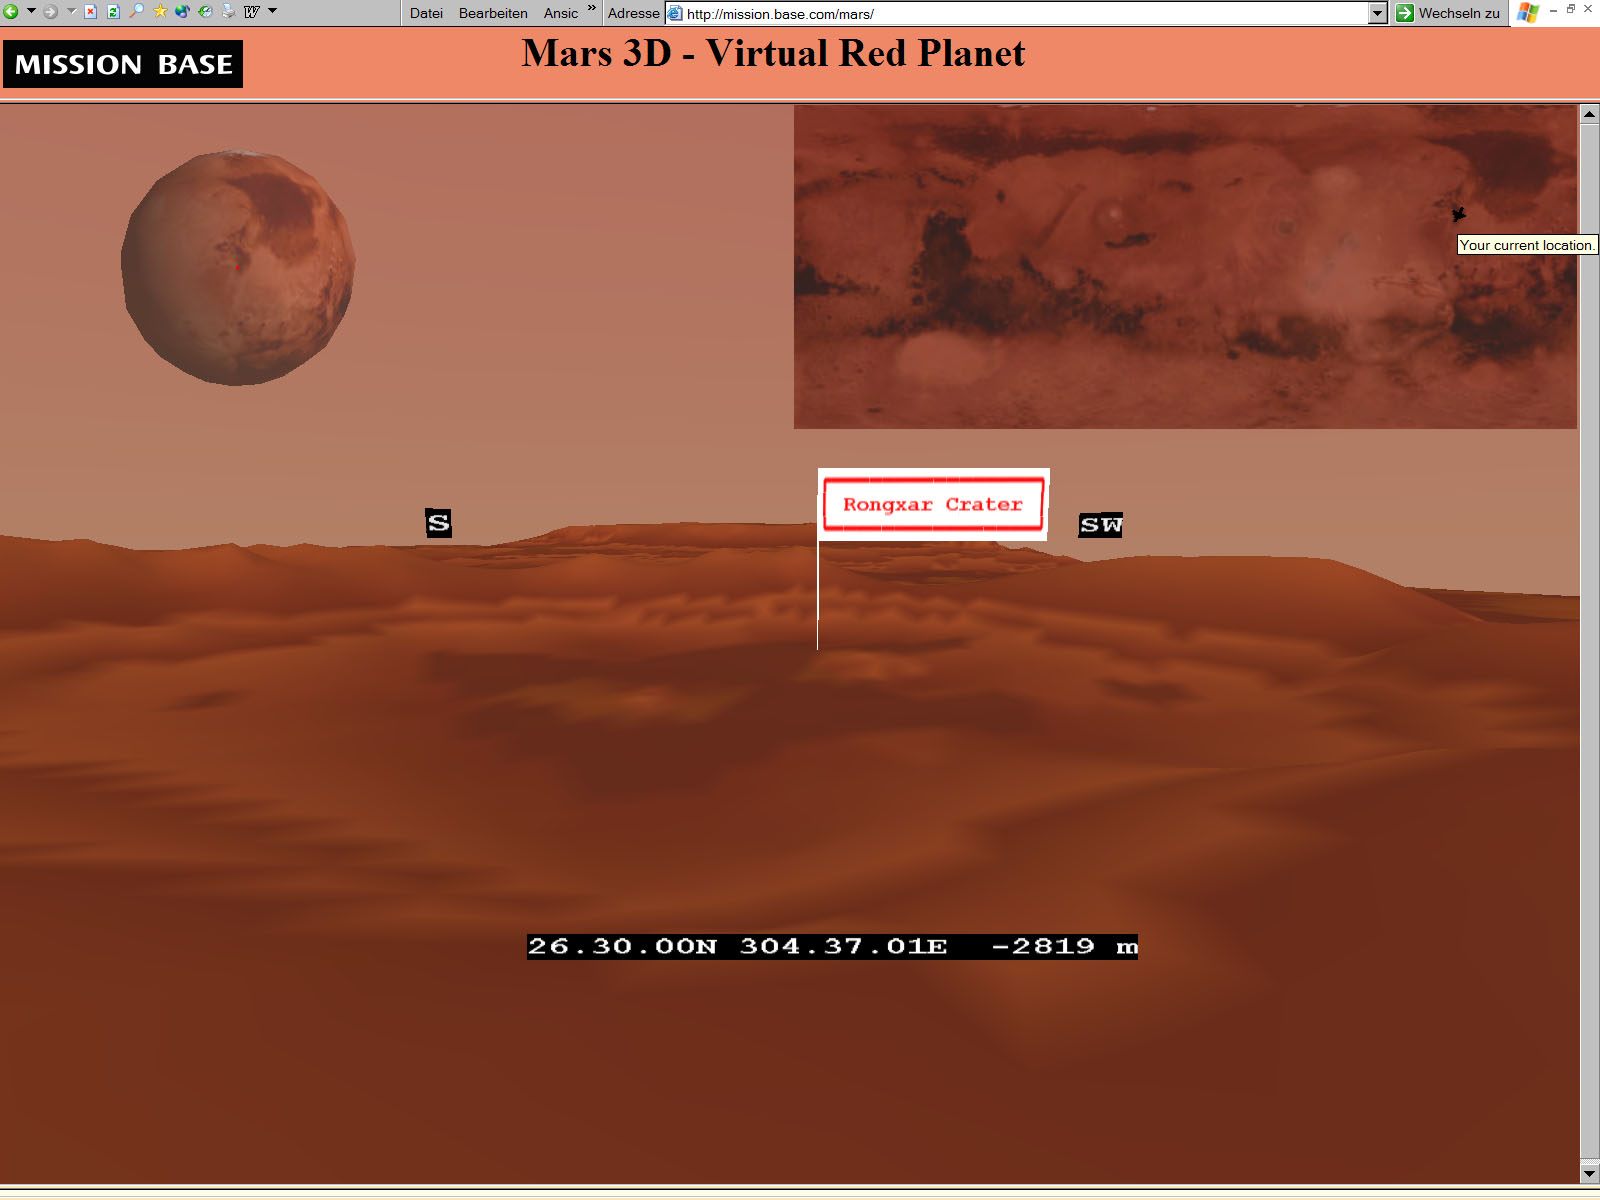Open the Forward history dropdown arrow
Viewport: 1600px width, 1200px height.
(71, 12)
